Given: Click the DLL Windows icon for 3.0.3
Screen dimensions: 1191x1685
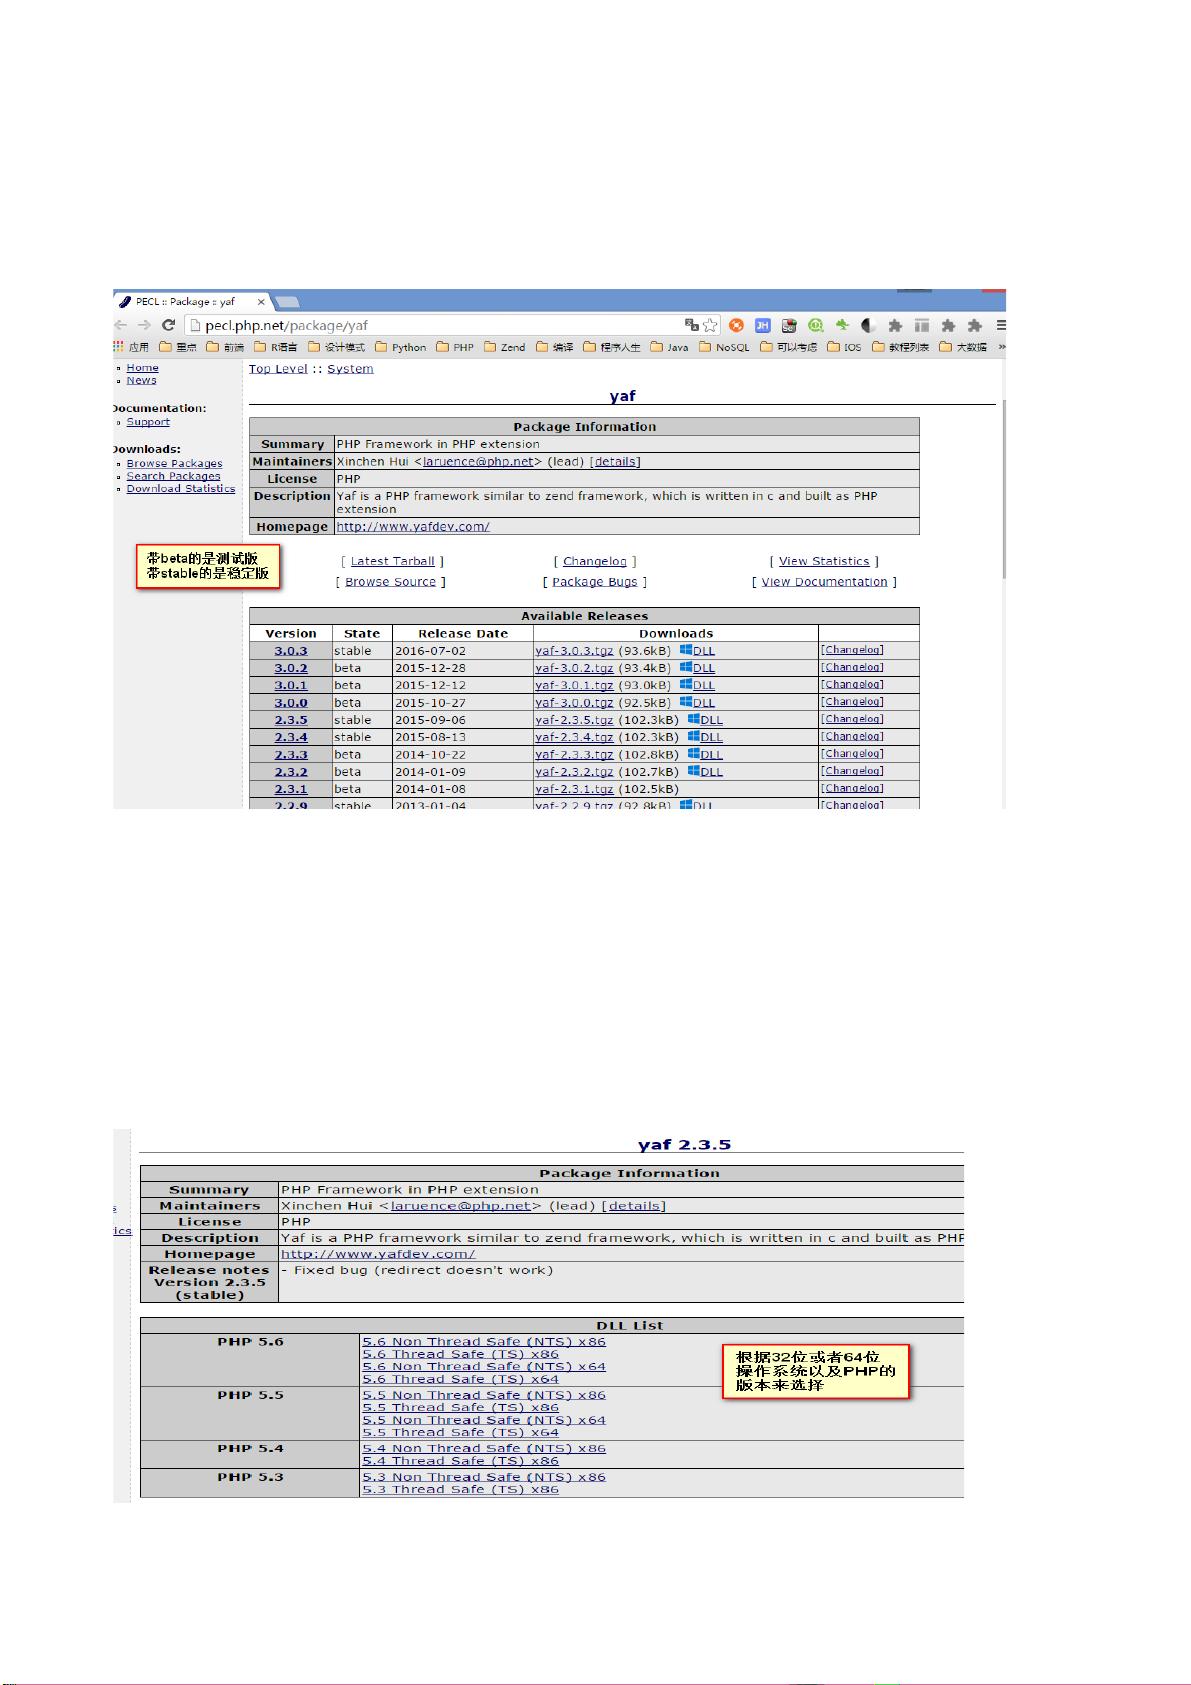Looking at the screenshot, I should pyautogui.click(x=686, y=650).
